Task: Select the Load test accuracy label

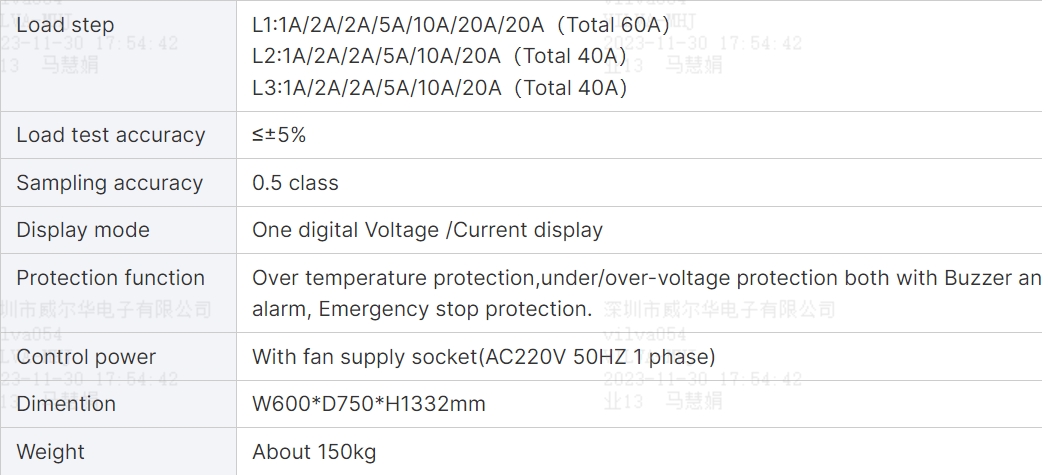Action: [x=111, y=135]
